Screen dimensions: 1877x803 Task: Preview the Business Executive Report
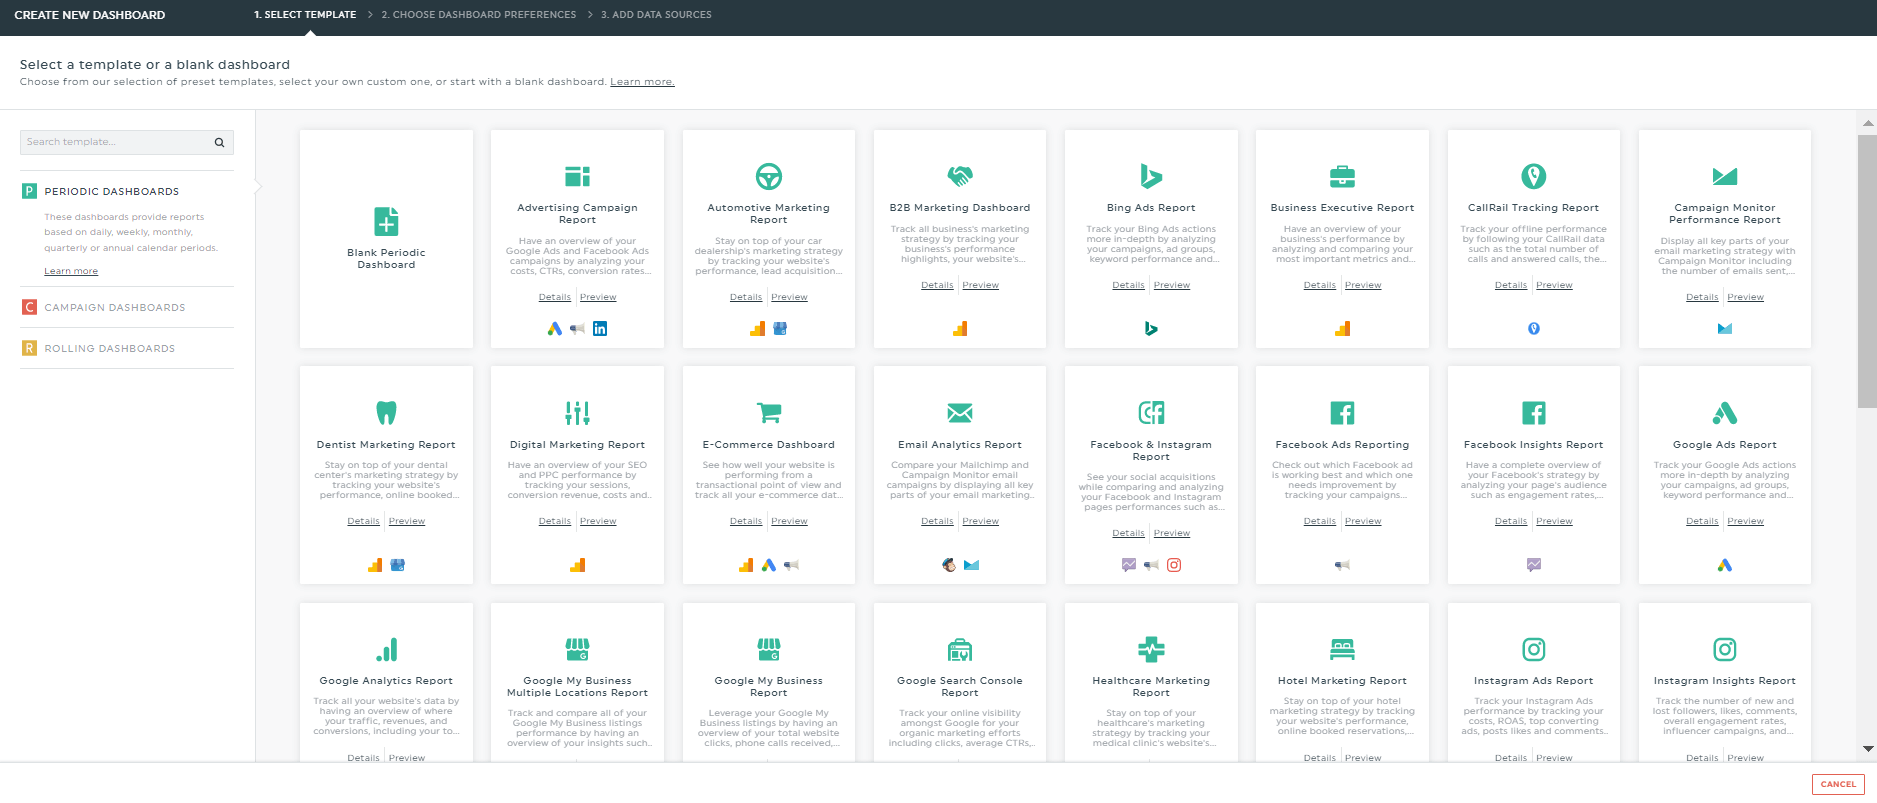(x=1363, y=285)
